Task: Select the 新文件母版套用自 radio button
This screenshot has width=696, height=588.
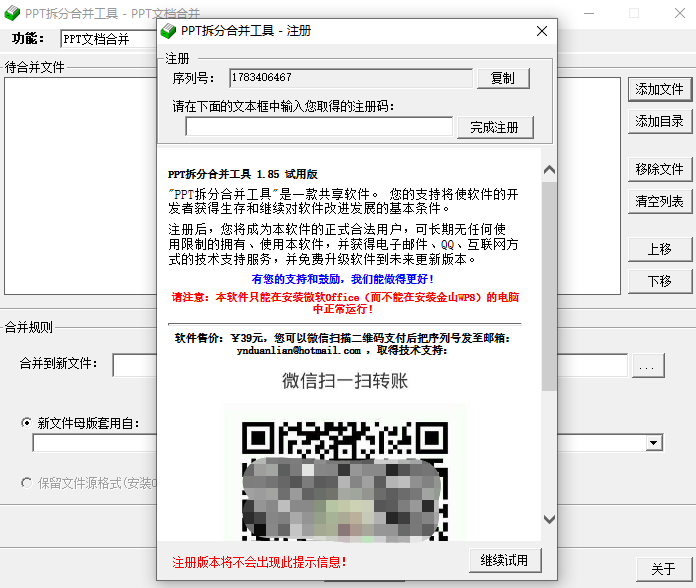Action: tap(27, 423)
